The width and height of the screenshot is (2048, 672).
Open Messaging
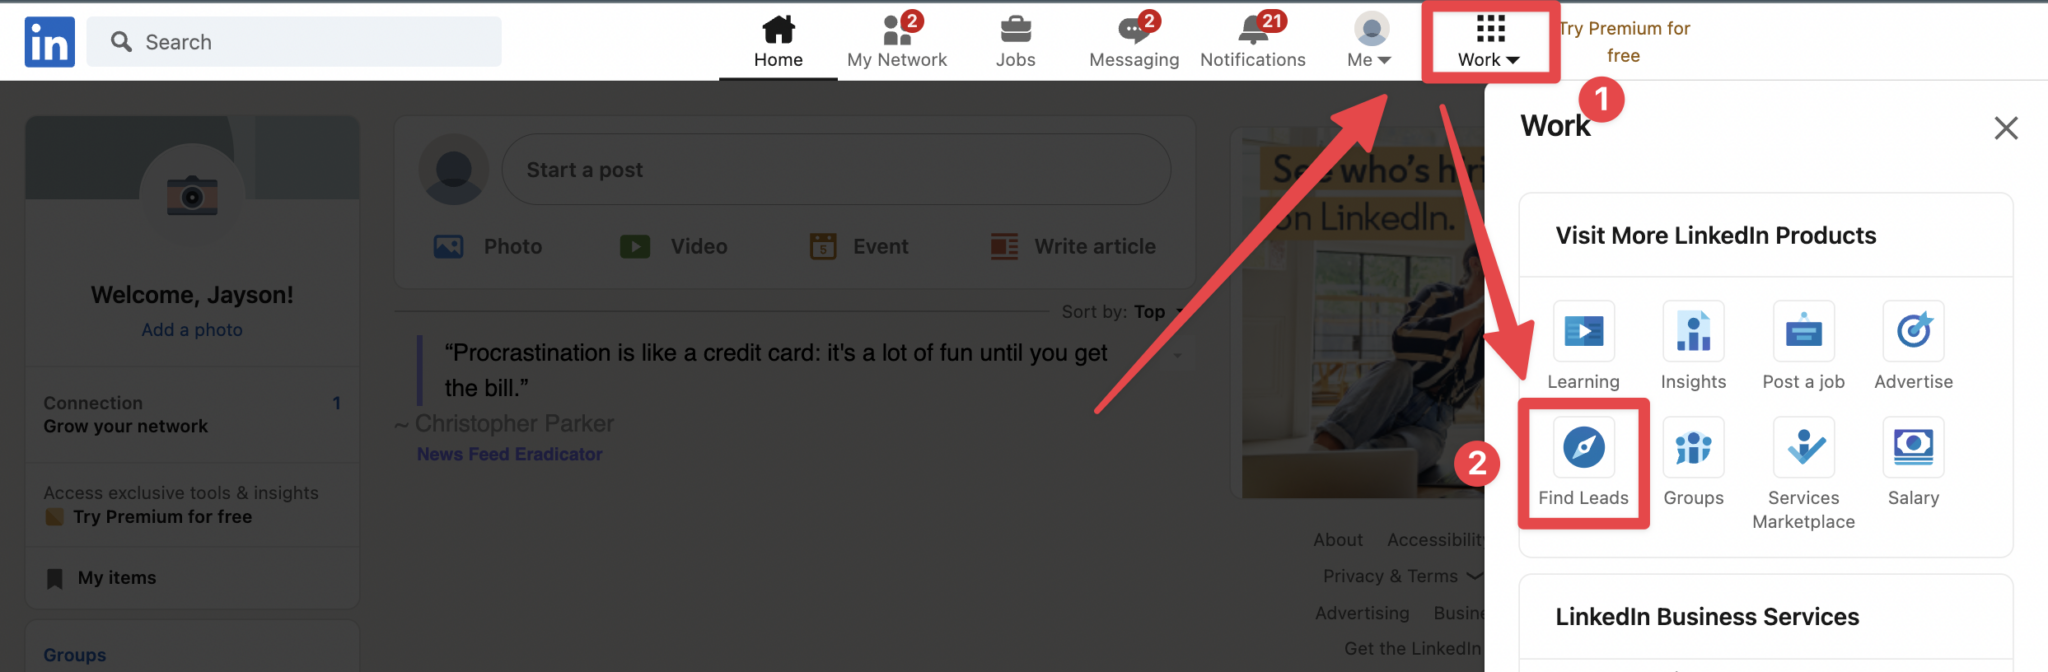pos(1134,42)
